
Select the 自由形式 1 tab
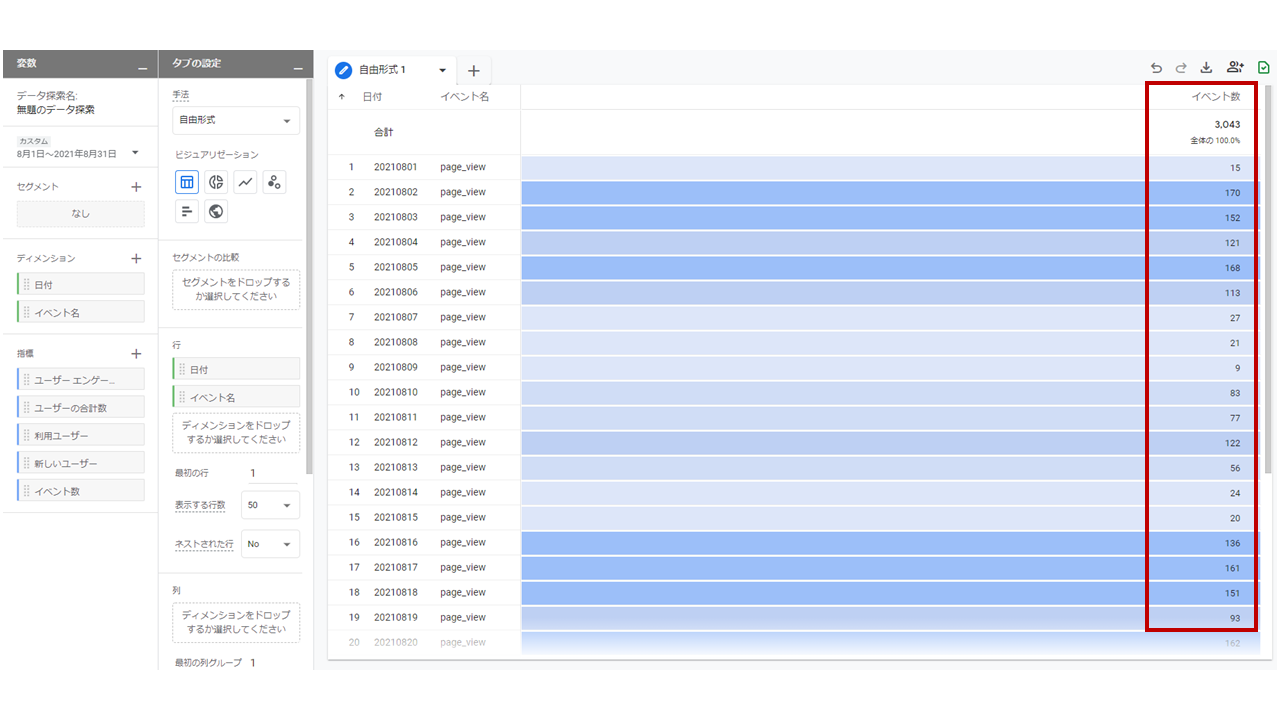[383, 70]
